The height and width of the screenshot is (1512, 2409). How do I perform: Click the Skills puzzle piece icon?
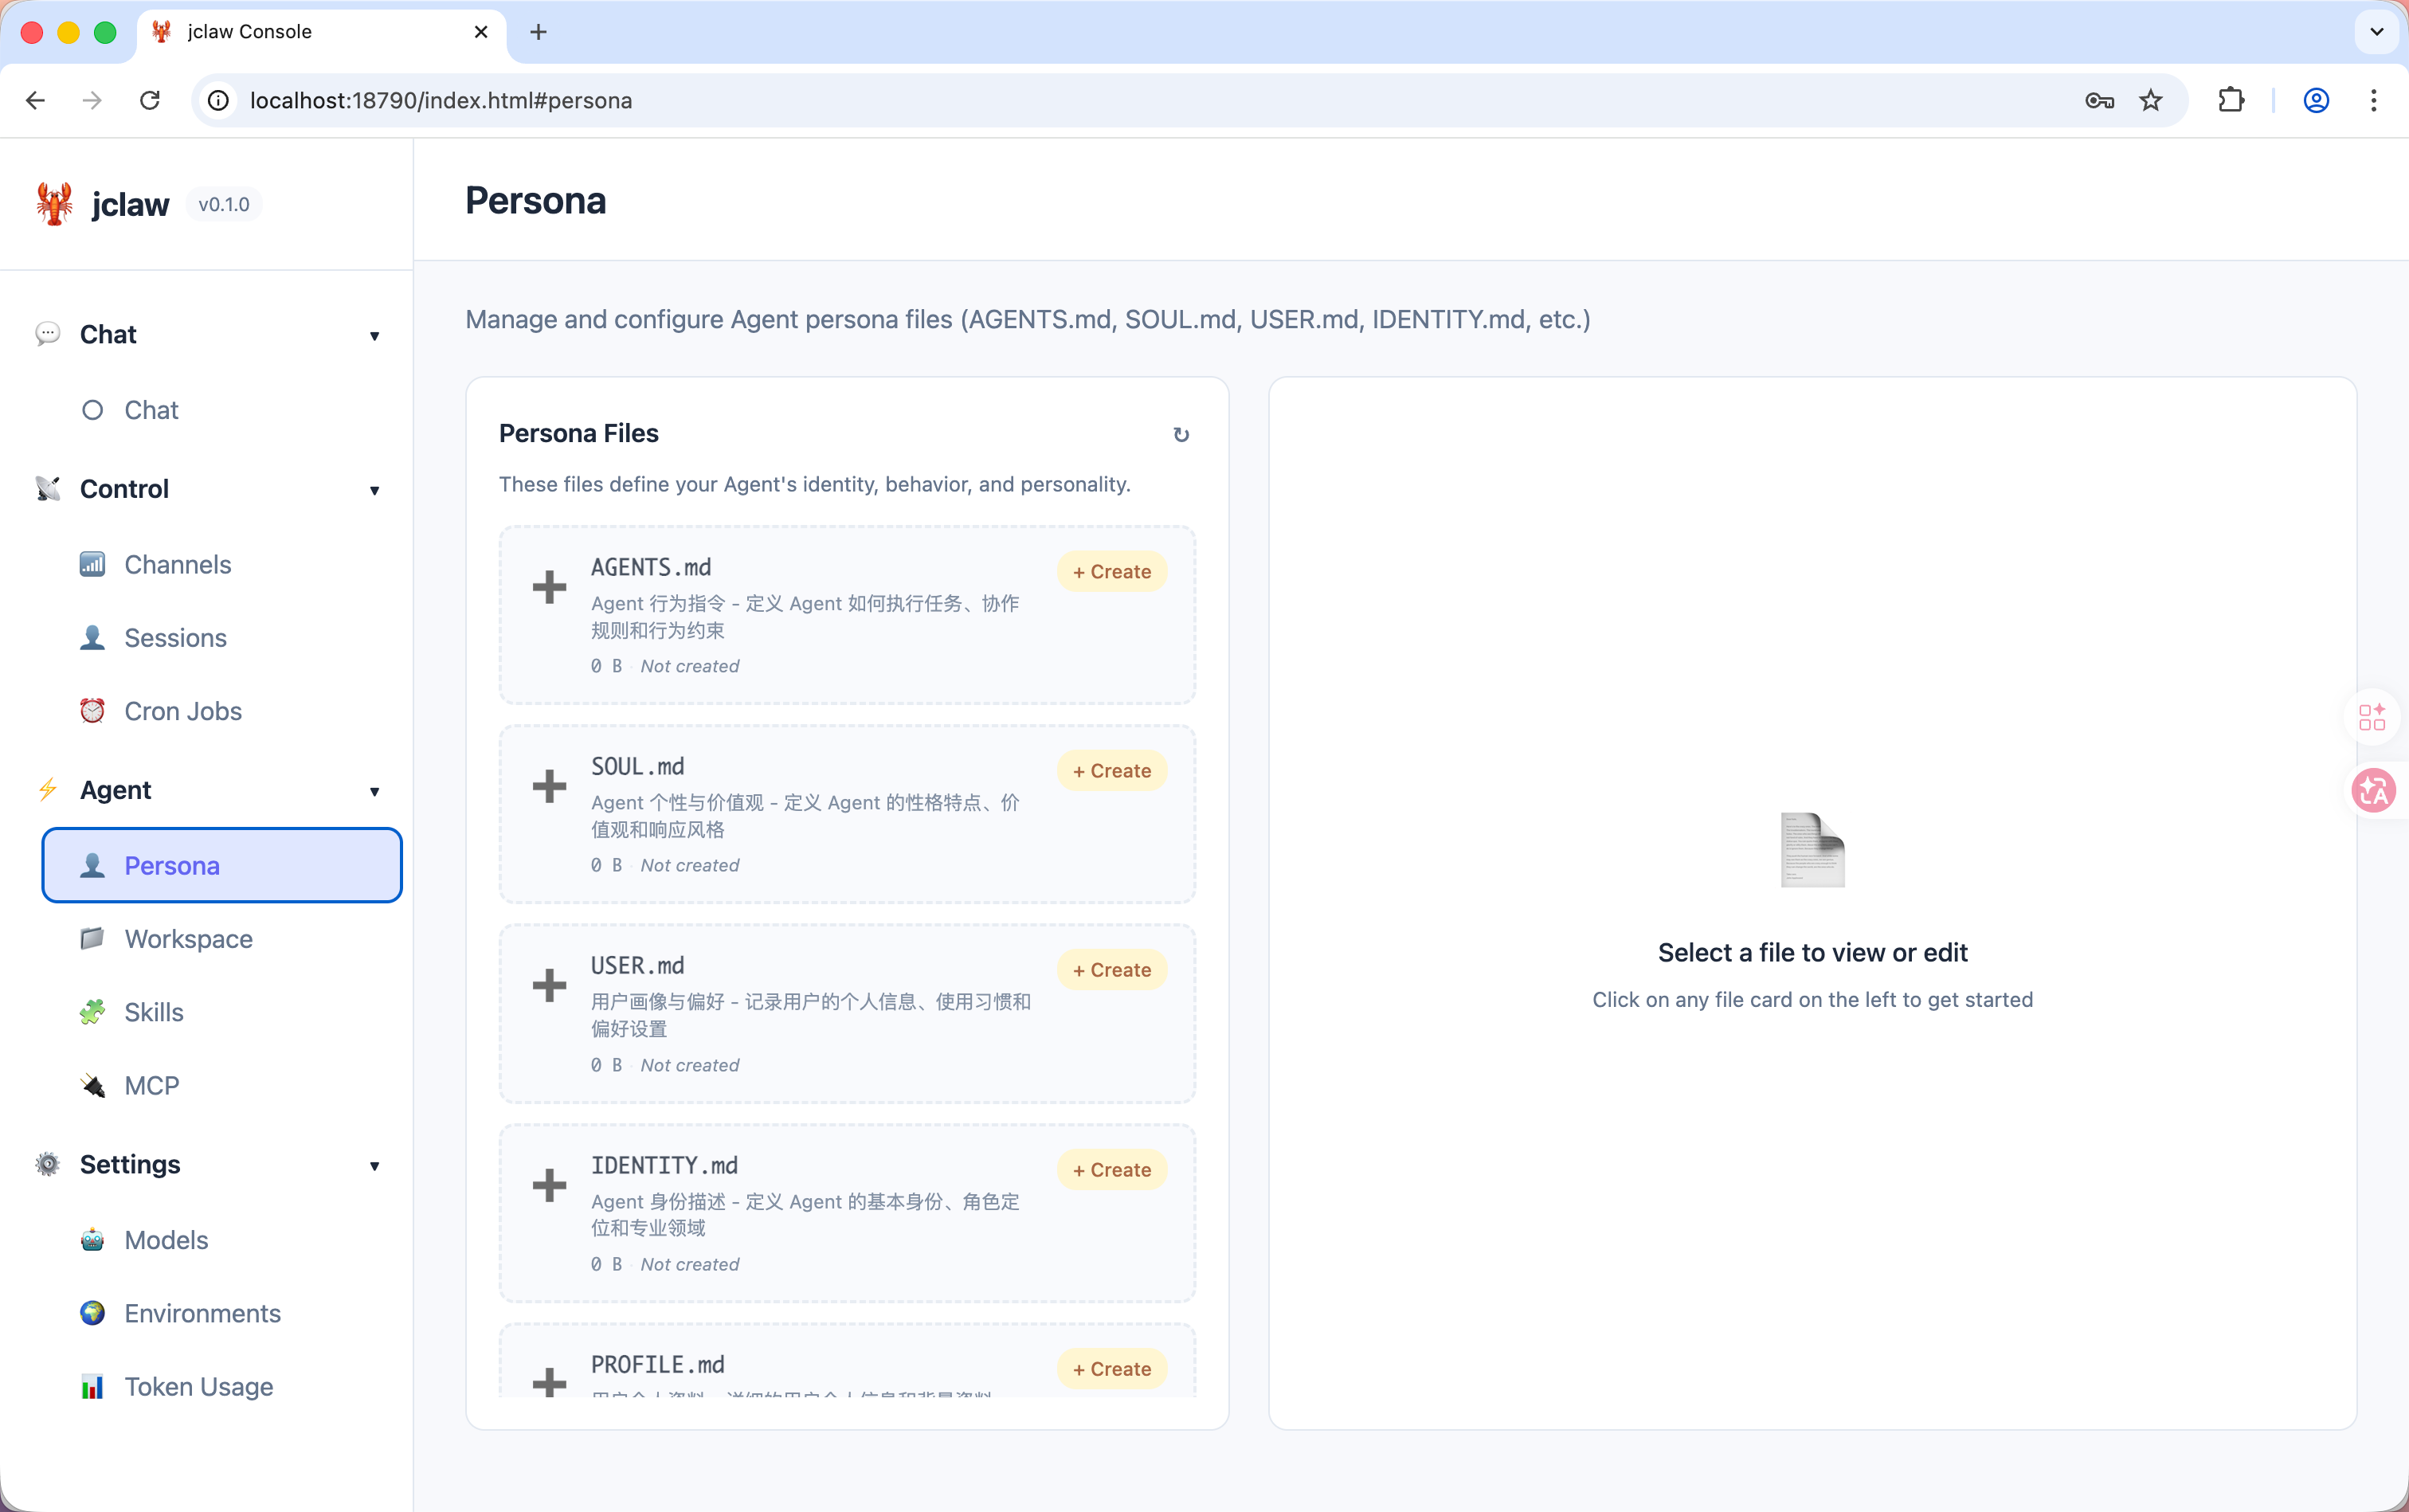(92, 1012)
